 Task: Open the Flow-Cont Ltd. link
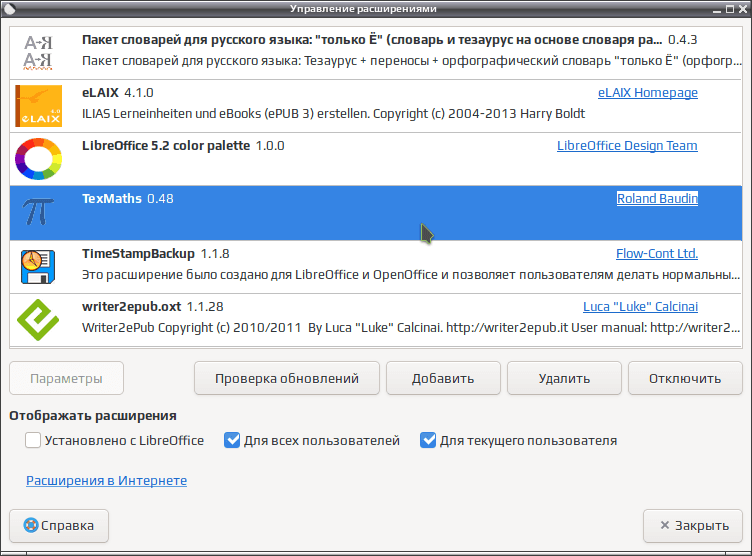[657, 253]
